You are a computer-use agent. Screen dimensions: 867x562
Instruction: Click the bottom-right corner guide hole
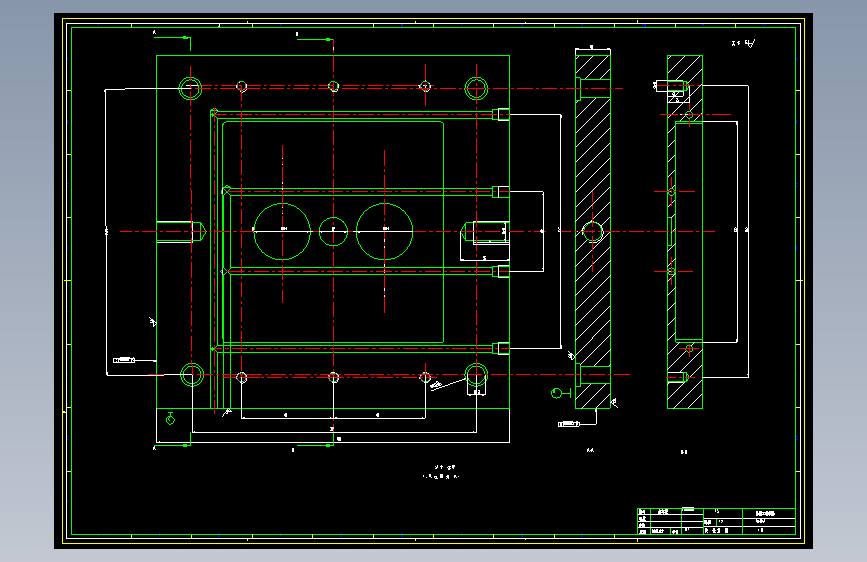point(476,374)
